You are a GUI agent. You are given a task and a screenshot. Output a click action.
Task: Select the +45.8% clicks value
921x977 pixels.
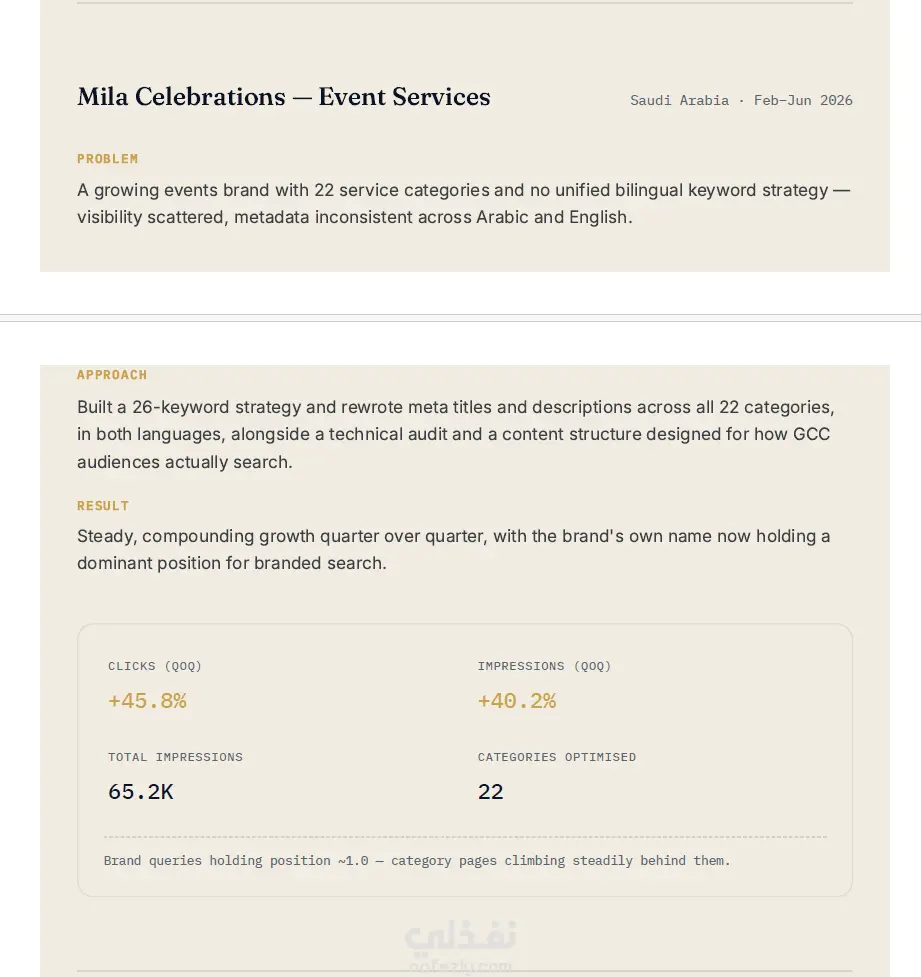coord(147,701)
